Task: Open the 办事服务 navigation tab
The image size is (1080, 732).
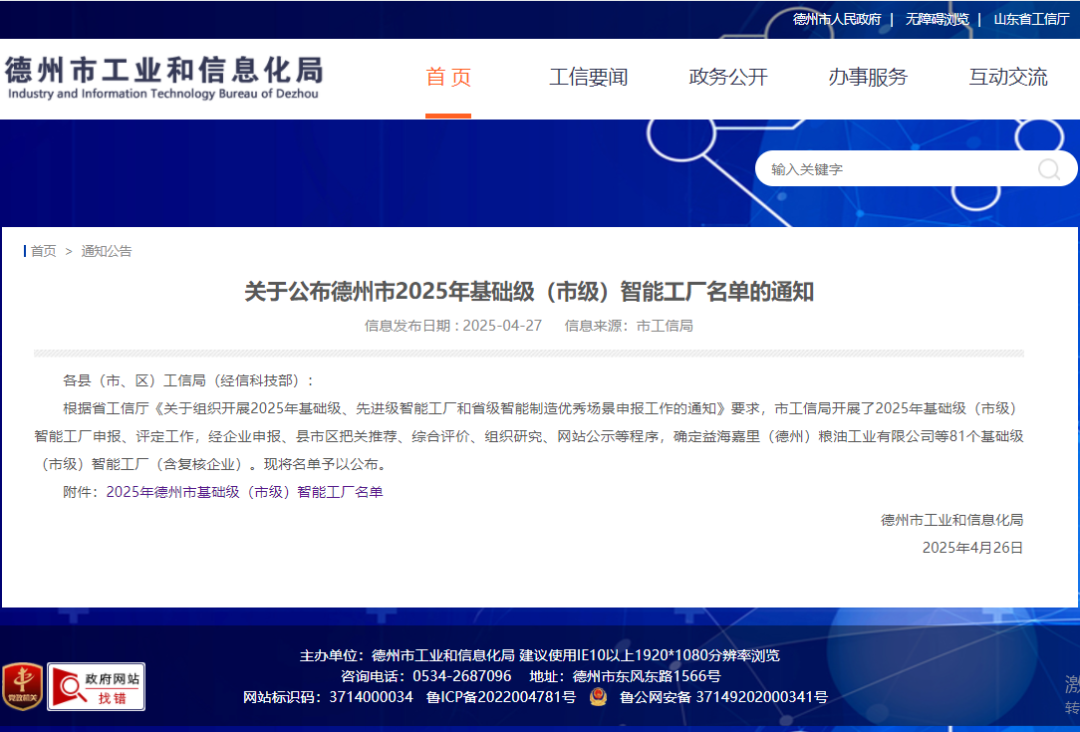Action: 868,77
